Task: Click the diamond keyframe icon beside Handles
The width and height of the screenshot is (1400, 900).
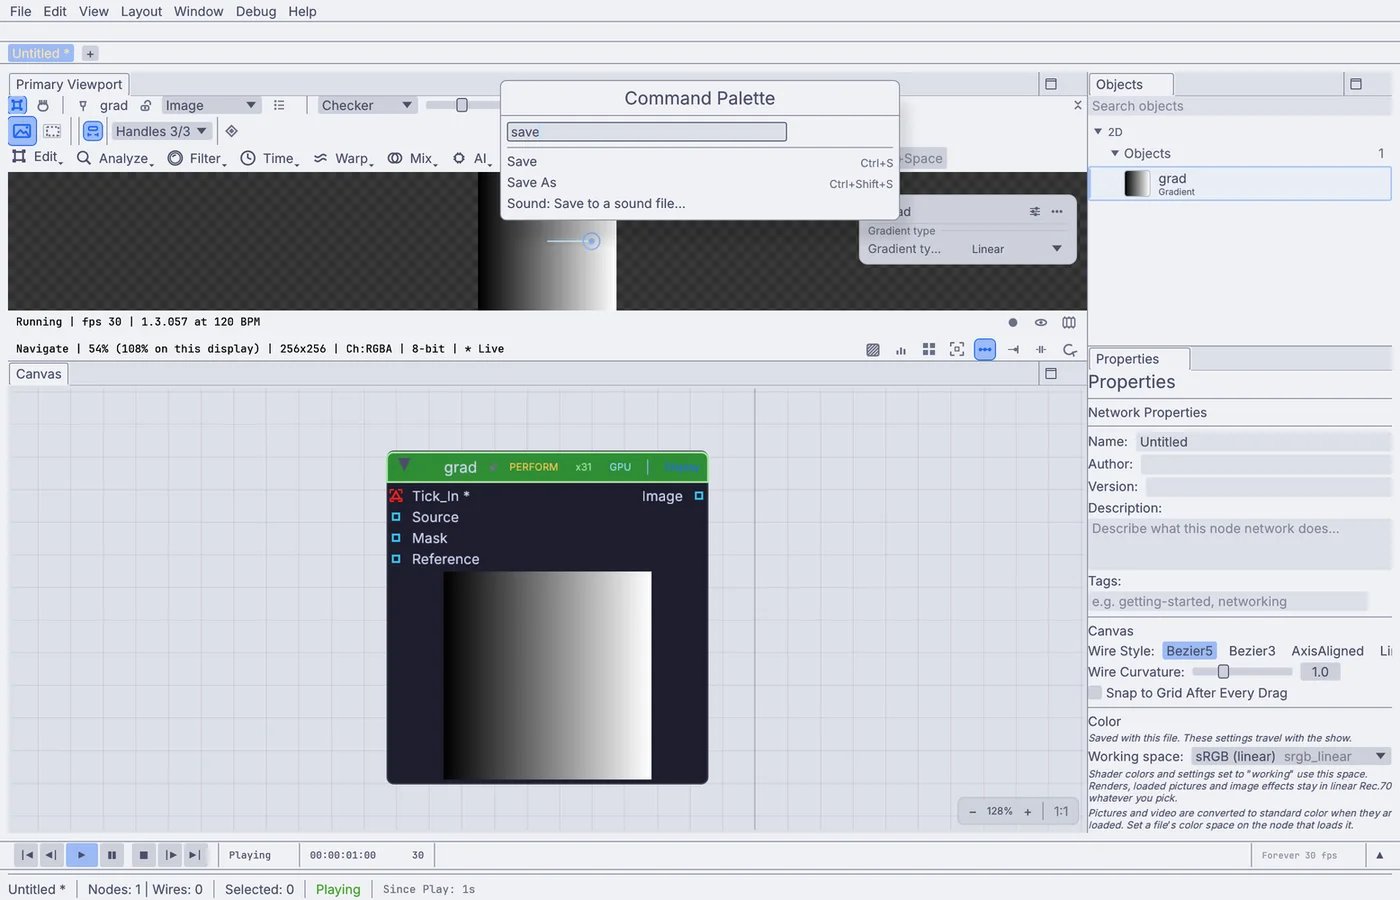Action: 232,131
